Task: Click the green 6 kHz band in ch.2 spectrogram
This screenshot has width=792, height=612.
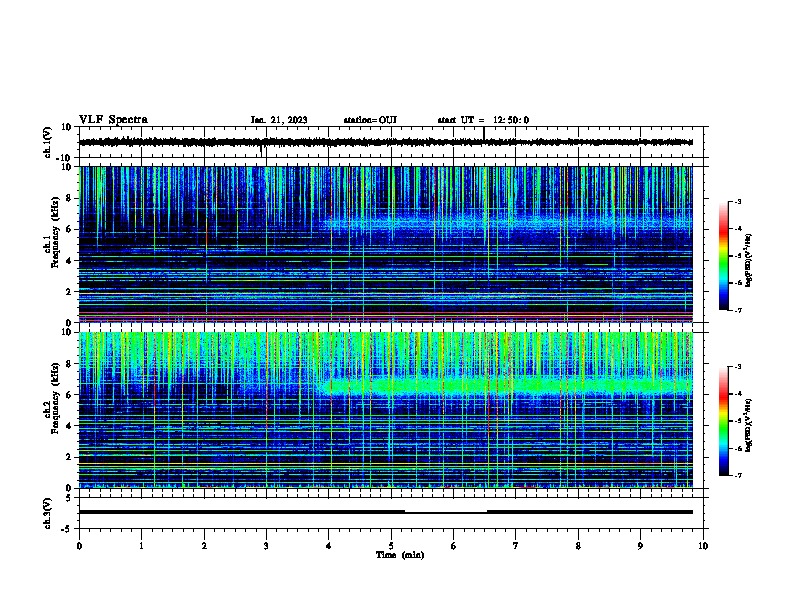Action: click(505, 387)
